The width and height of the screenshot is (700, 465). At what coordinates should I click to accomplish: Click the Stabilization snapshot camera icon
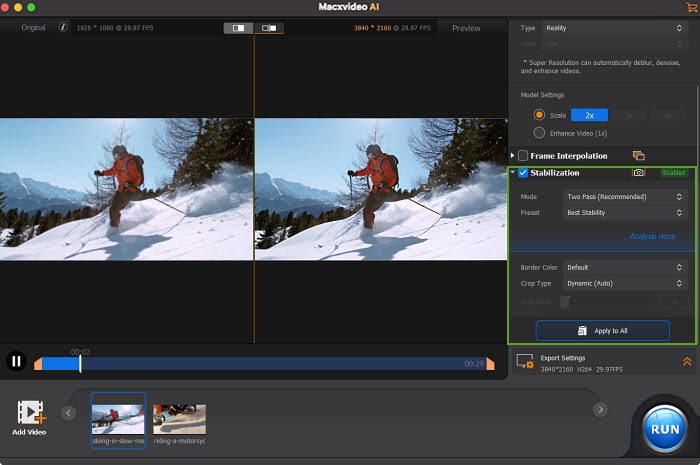[638, 173]
